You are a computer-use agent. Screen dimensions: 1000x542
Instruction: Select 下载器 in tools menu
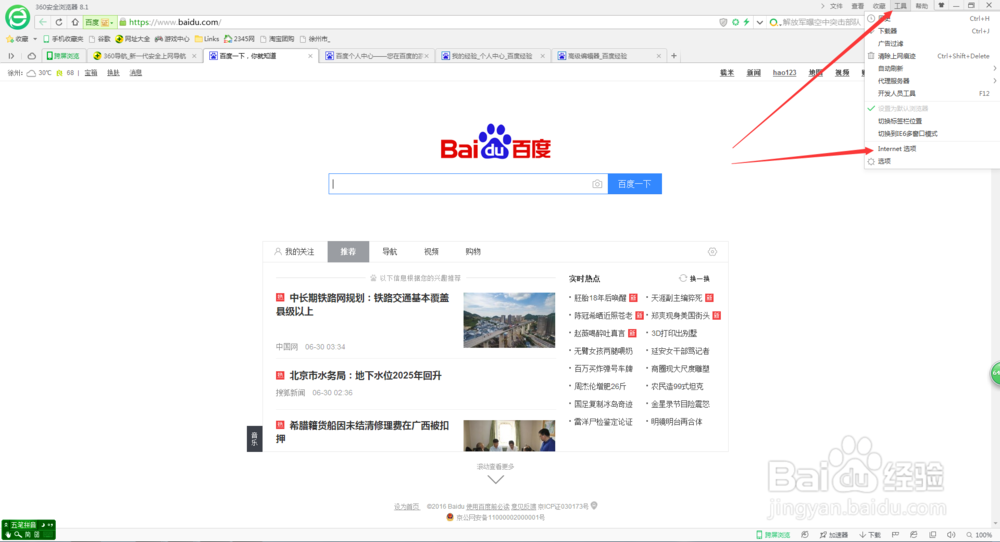click(932, 31)
